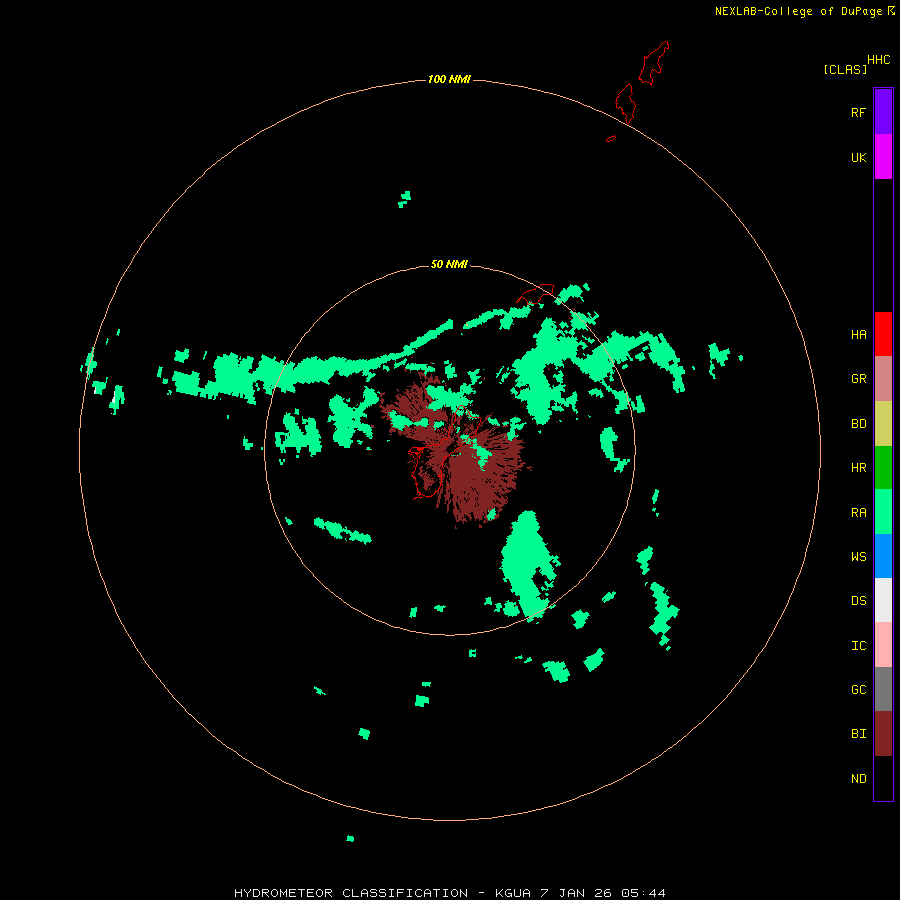Click the "WS" legend label
Viewport: 900px width, 900px height.
pyautogui.click(x=858, y=556)
